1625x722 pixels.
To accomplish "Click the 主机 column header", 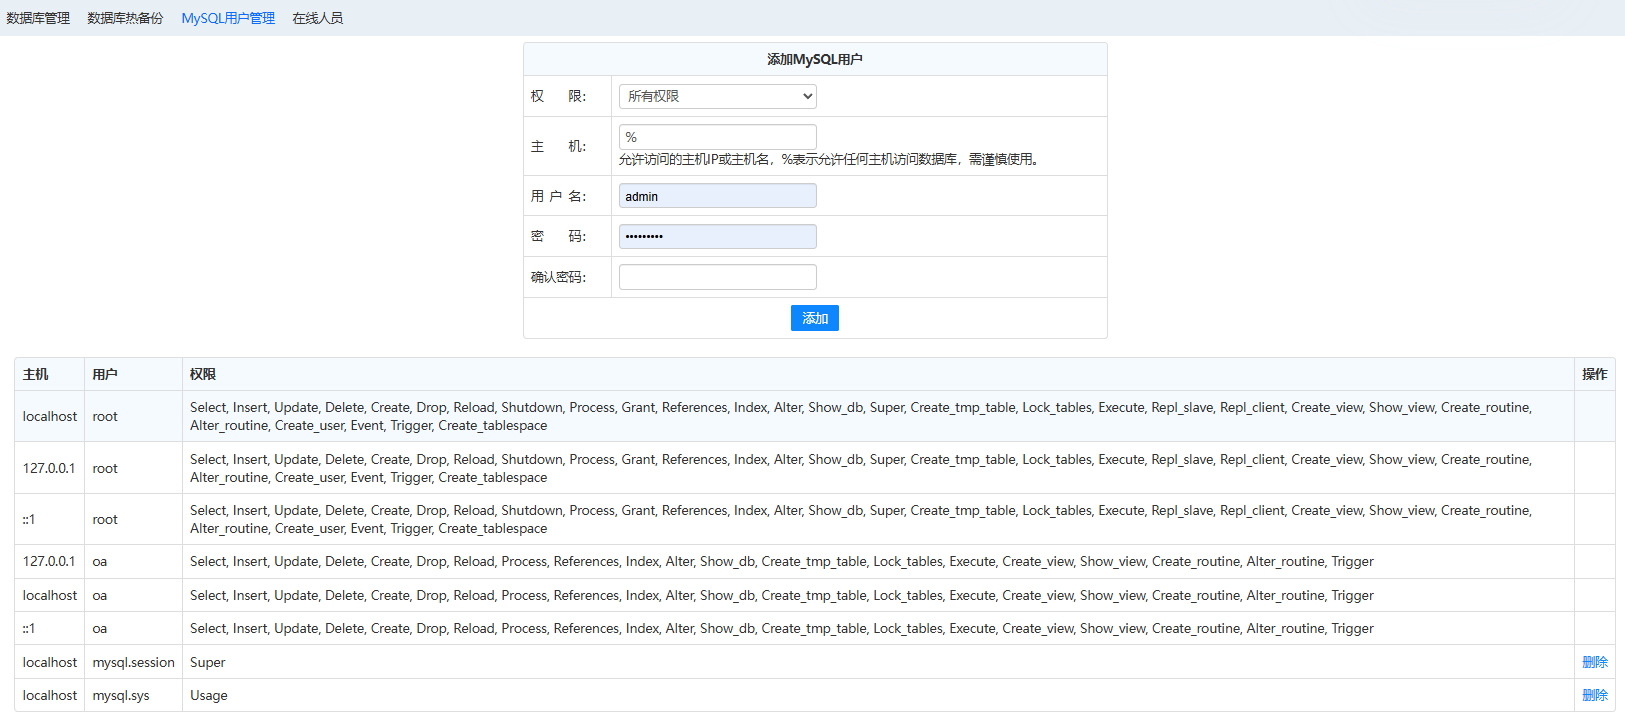I will (x=36, y=374).
